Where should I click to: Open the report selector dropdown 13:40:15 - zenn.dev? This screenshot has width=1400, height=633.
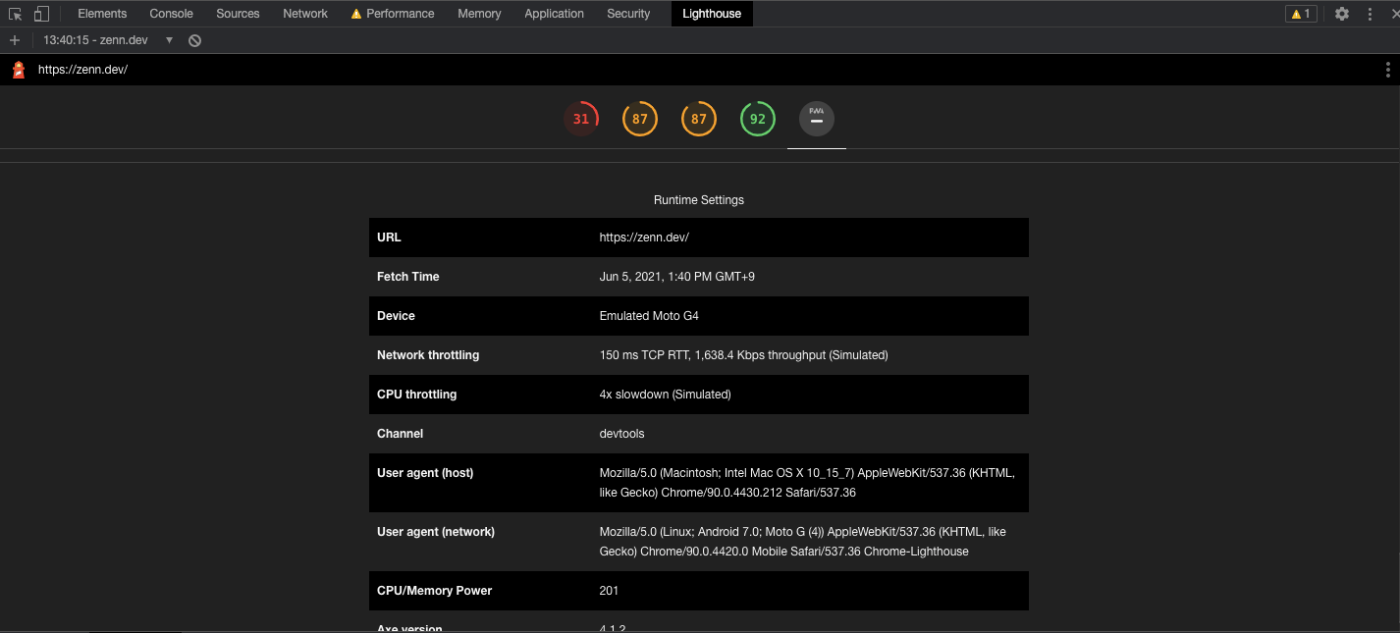(x=108, y=40)
